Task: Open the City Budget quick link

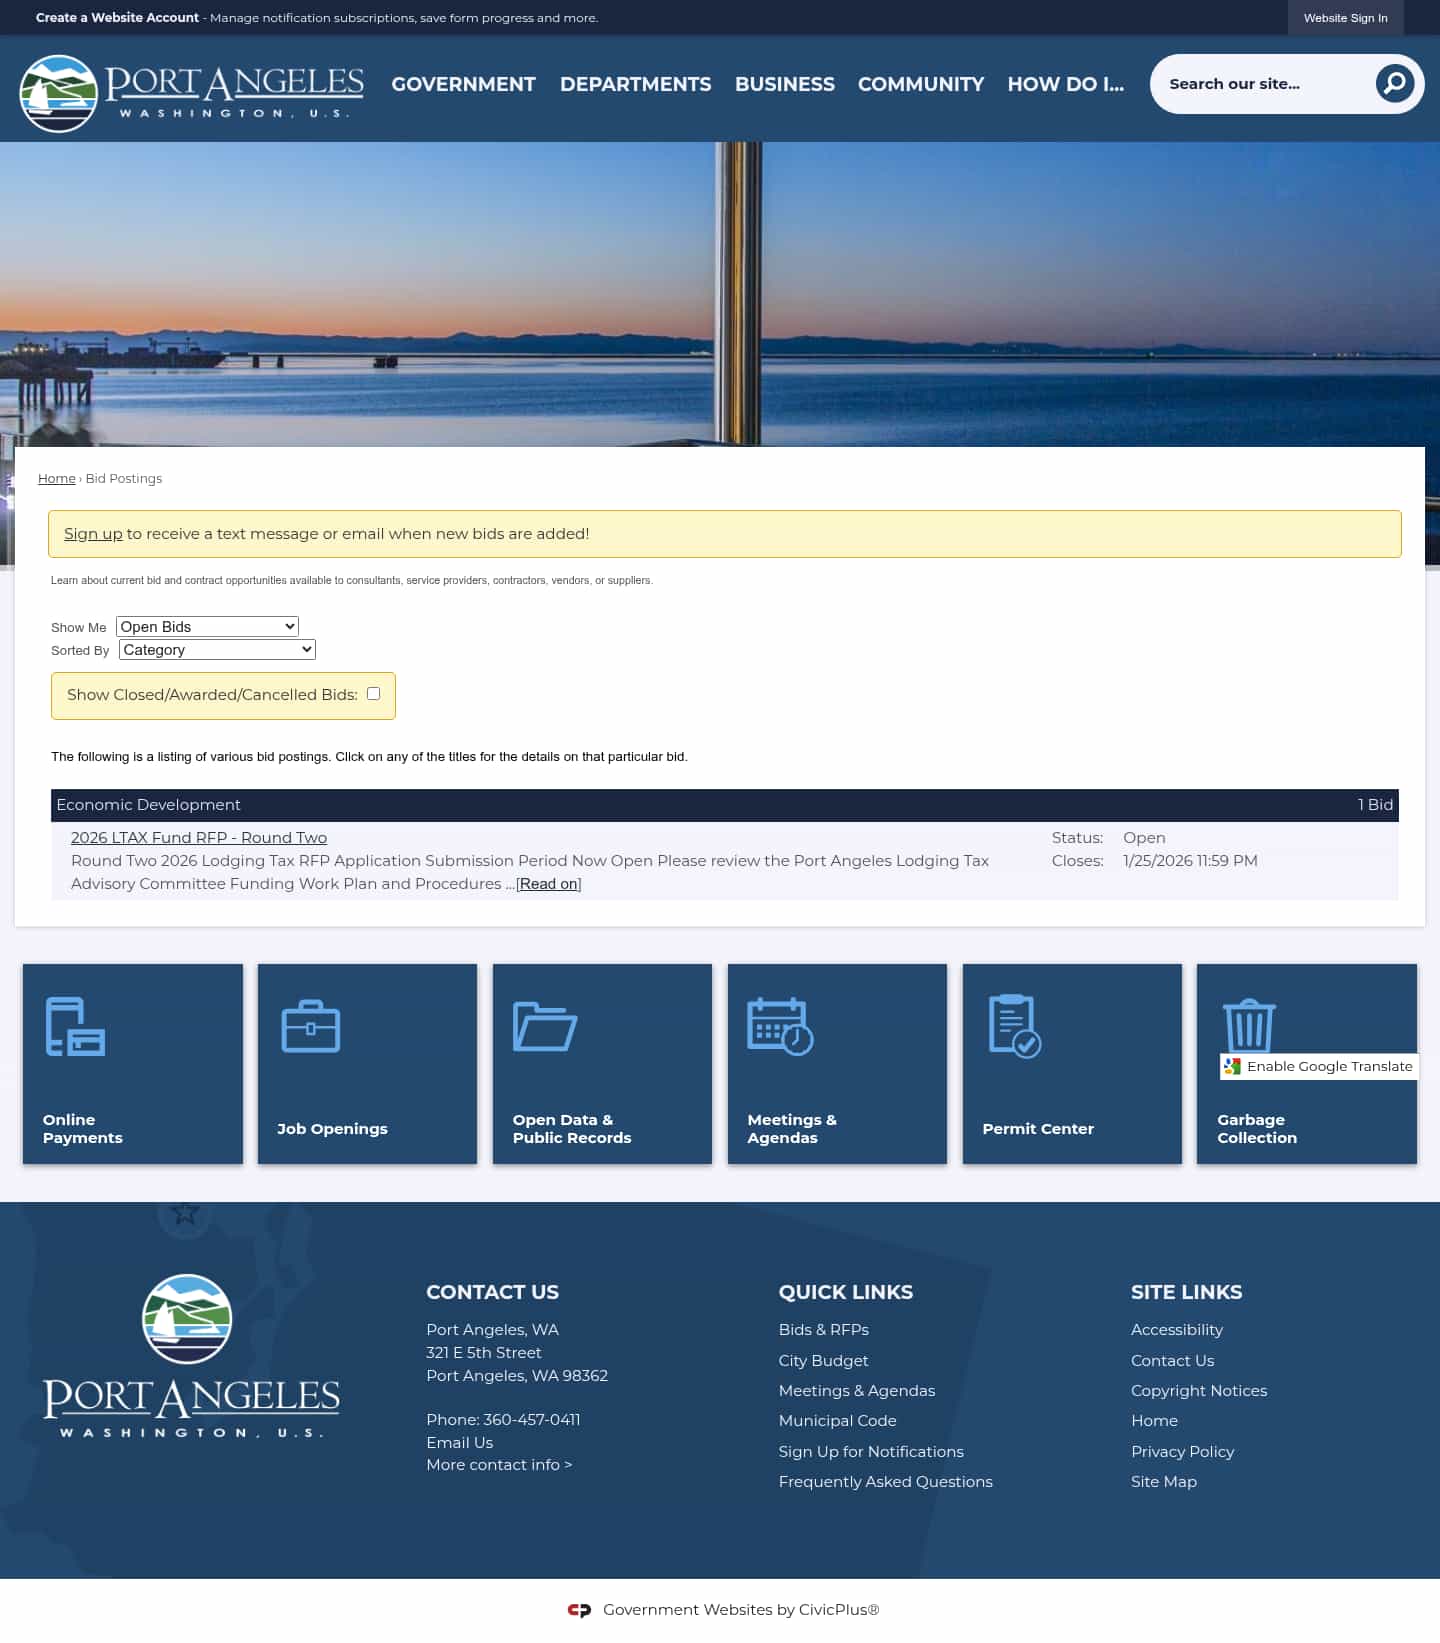Action: [823, 1361]
